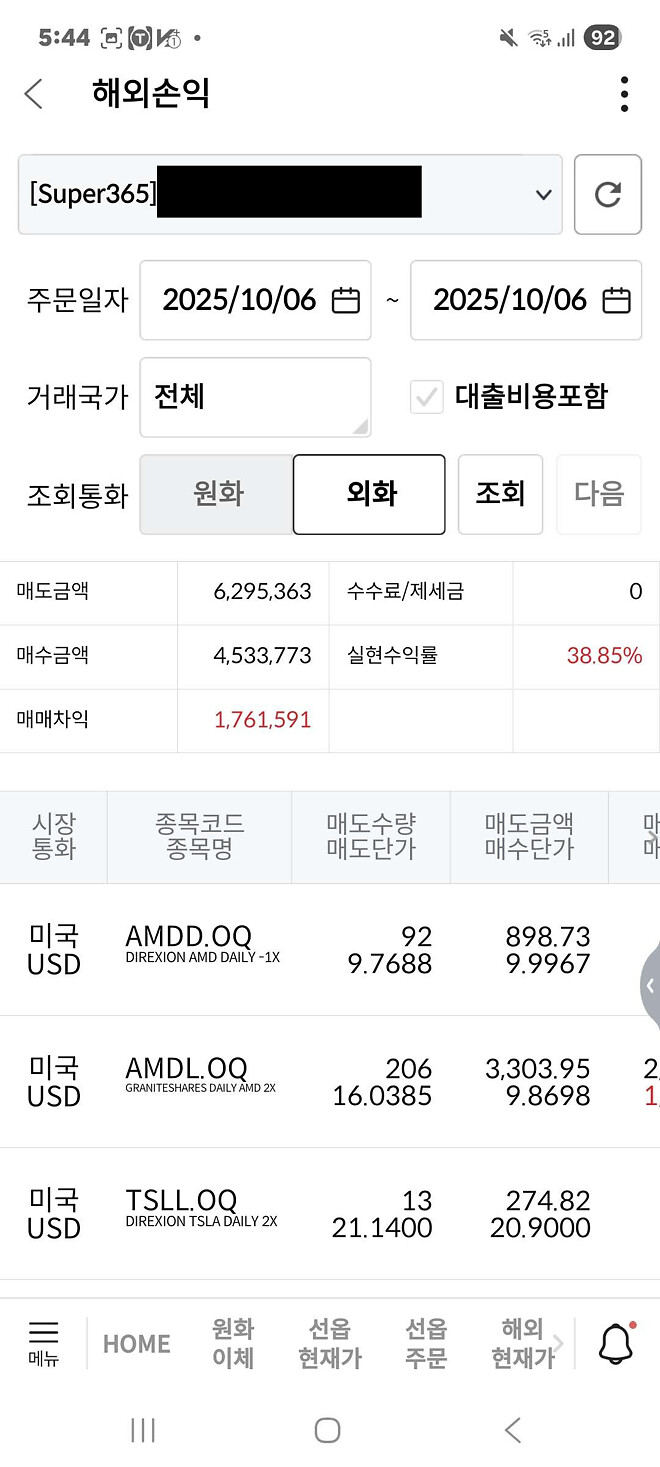Go to HOME in bottom navigation
Screen dimensions: 660x1467
[x=136, y=1343]
